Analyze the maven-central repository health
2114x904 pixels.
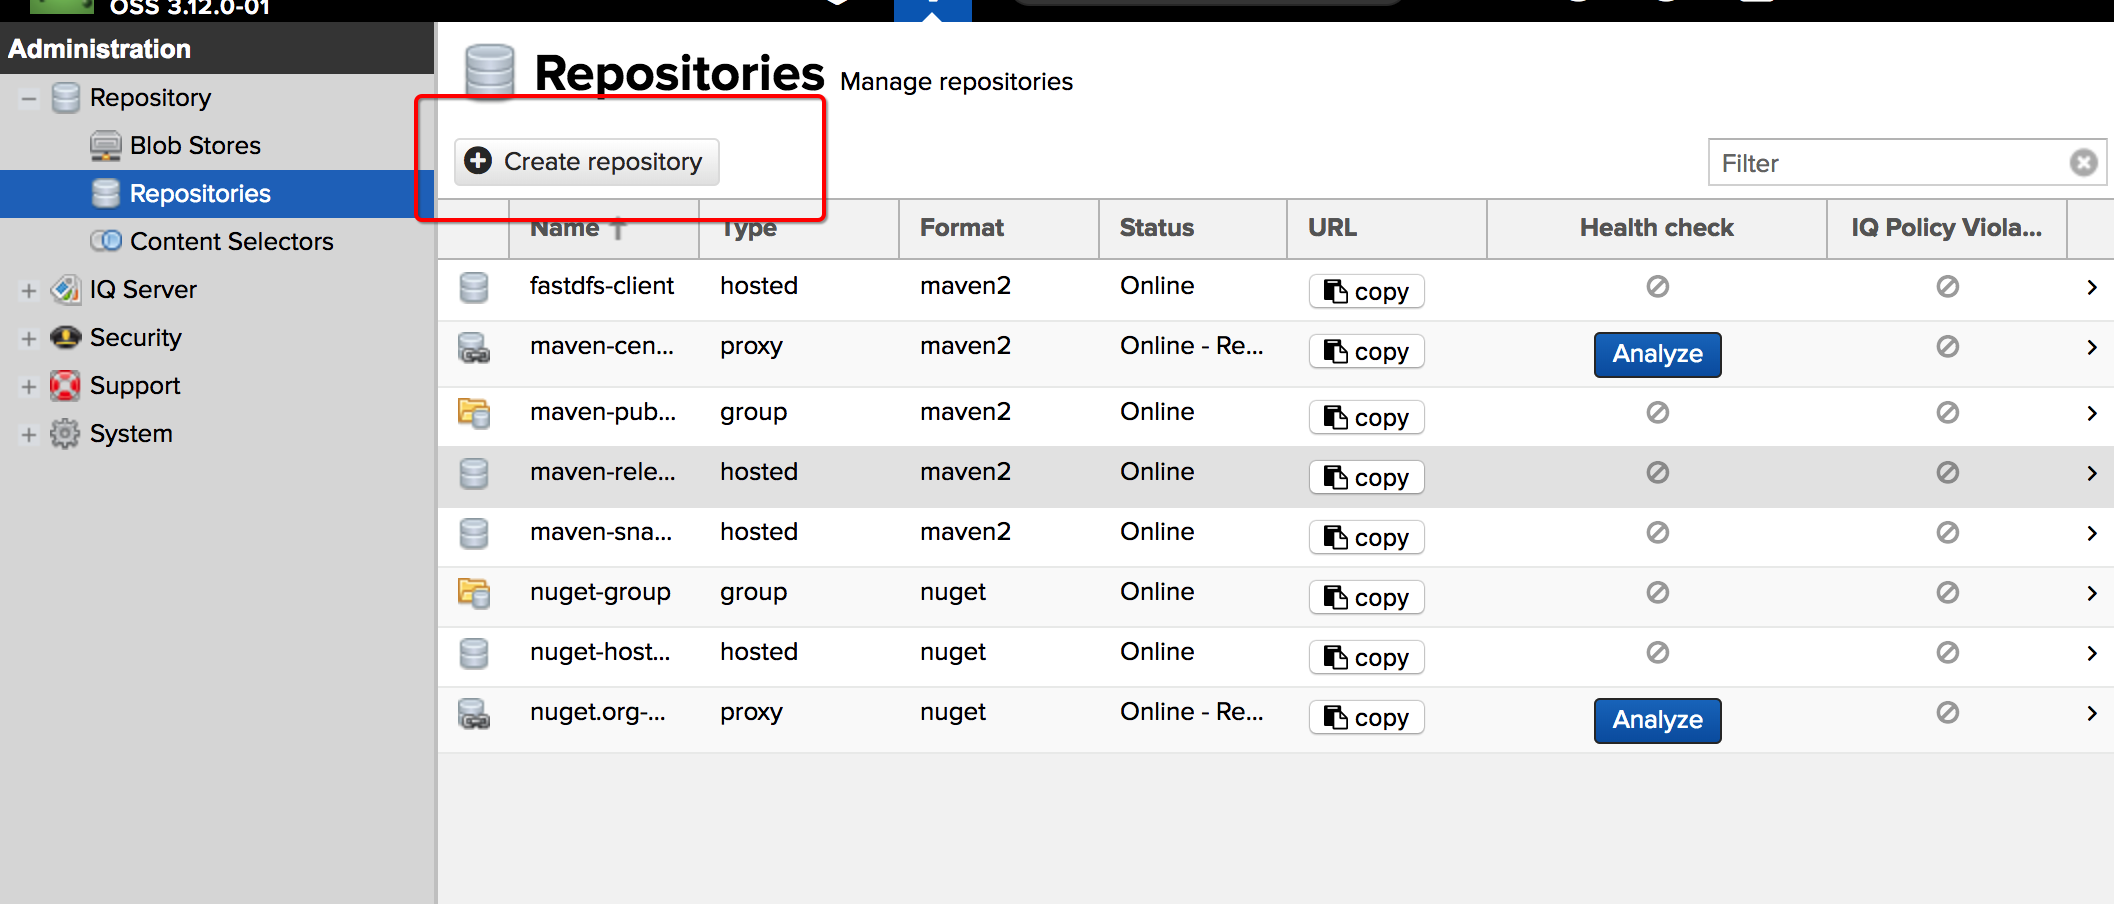point(1657,354)
